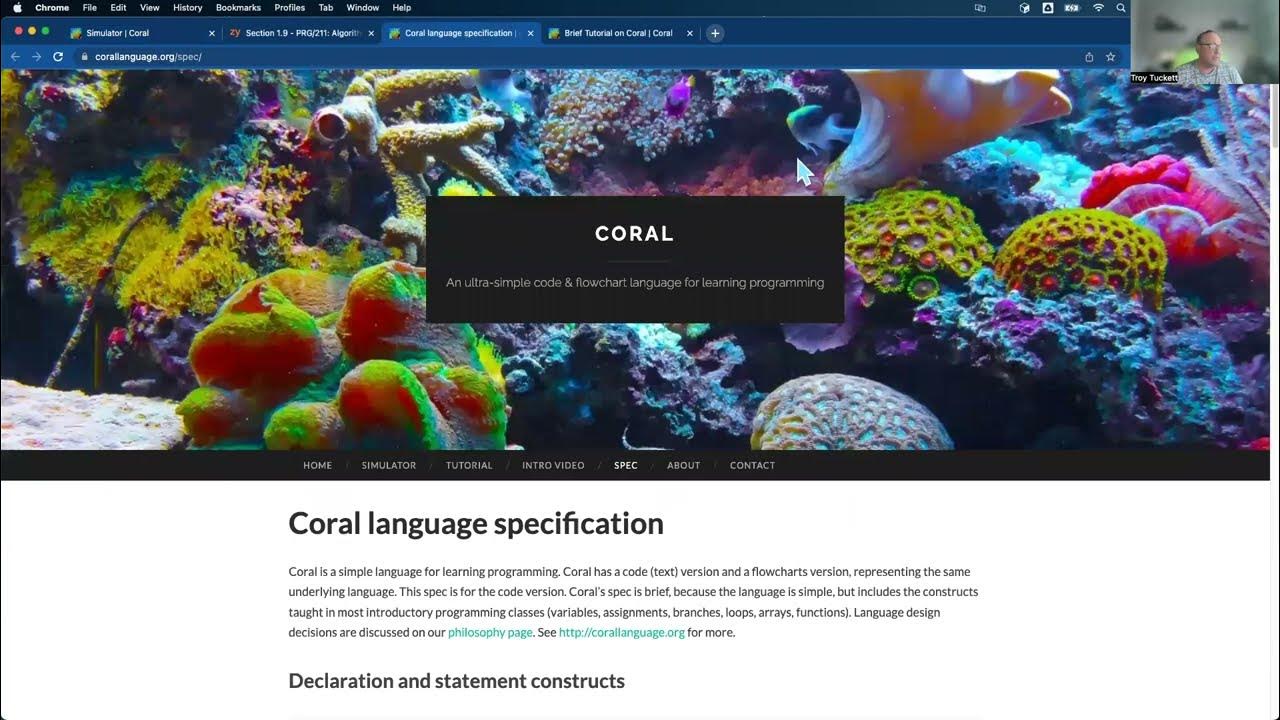Click the Coral language specification heading
Image resolution: width=1280 pixels, height=720 pixels.
pos(476,524)
